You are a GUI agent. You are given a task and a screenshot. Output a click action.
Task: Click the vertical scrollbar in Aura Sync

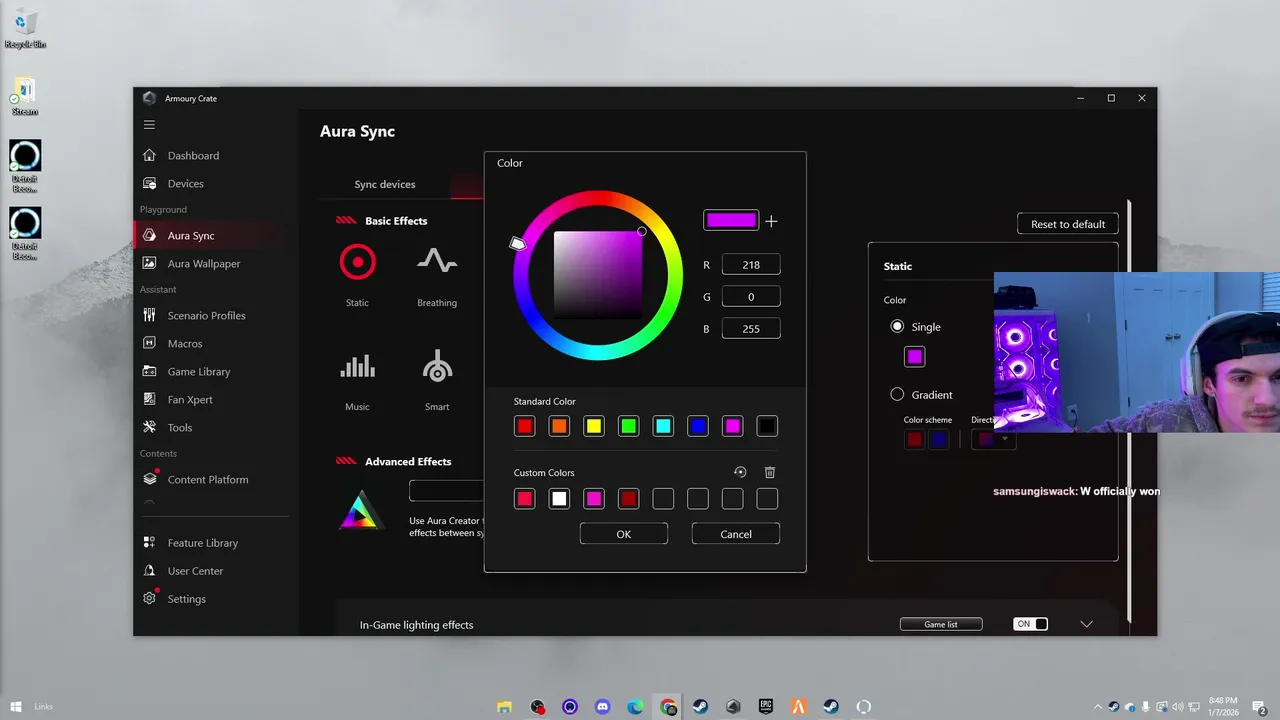point(1129,410)
